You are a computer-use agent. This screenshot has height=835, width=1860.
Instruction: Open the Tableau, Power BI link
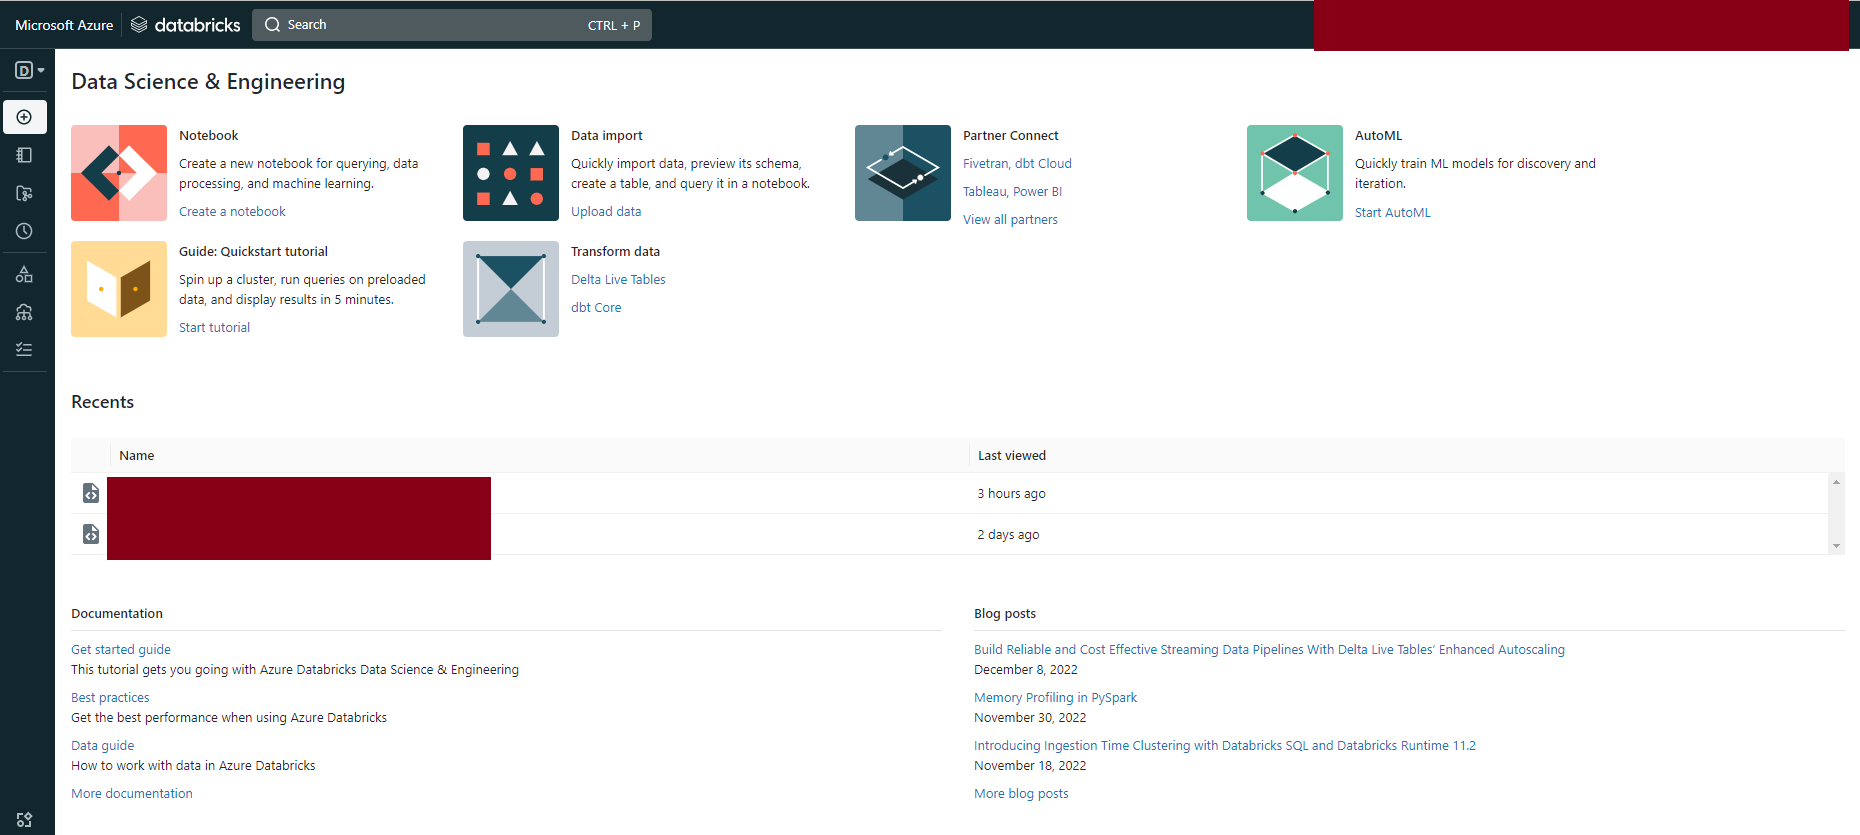pyautogui.click(x=1012, y=192)
